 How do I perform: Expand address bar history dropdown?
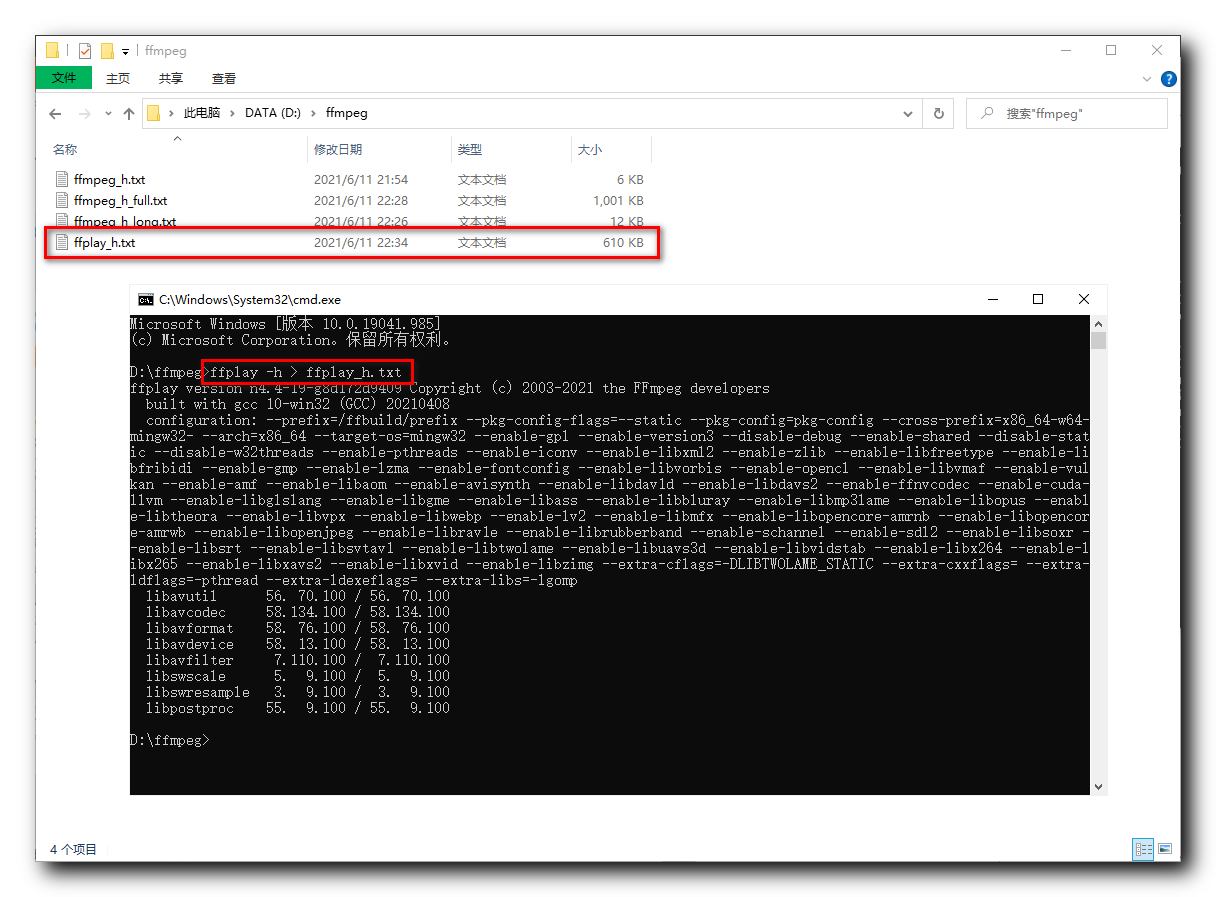click(908, 114)
